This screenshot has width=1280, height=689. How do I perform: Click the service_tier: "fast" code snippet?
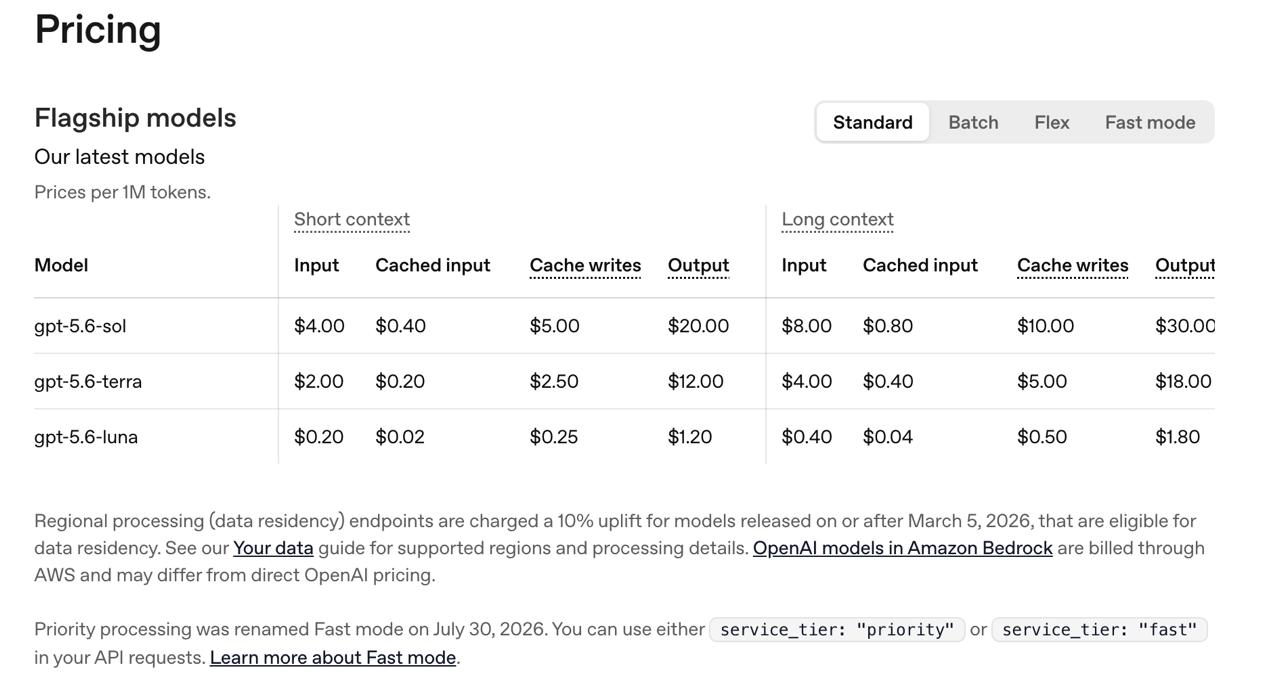(1099, 630)
